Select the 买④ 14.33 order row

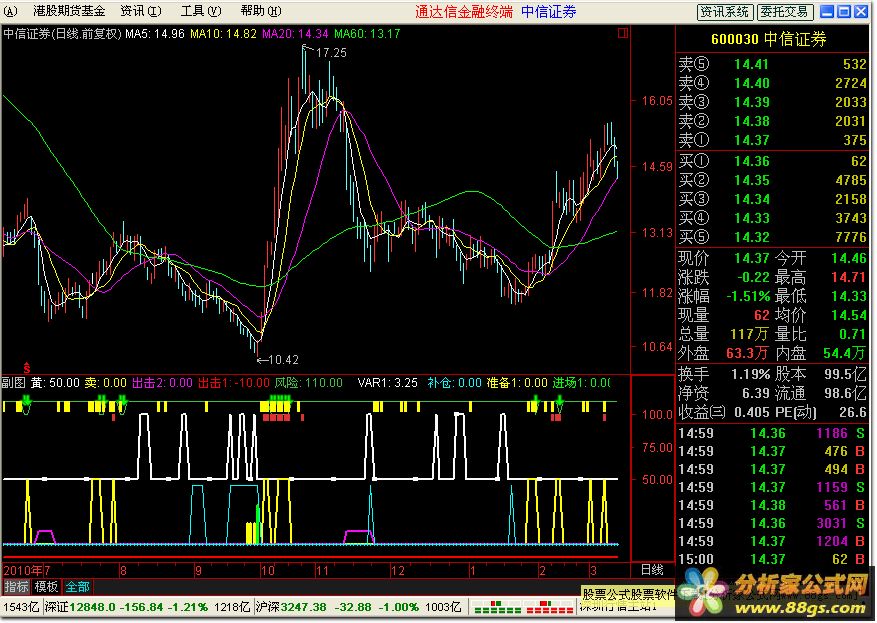point(772,219)
